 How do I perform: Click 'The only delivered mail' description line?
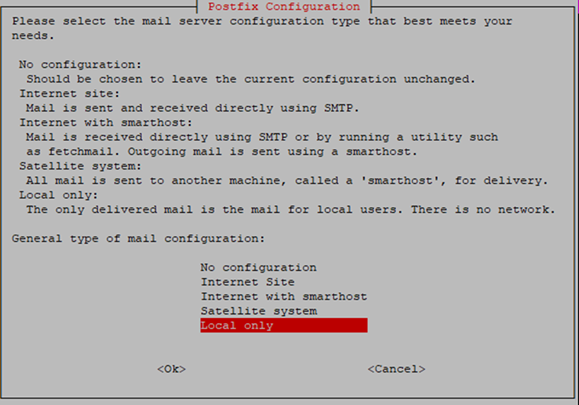coord(291,210)
